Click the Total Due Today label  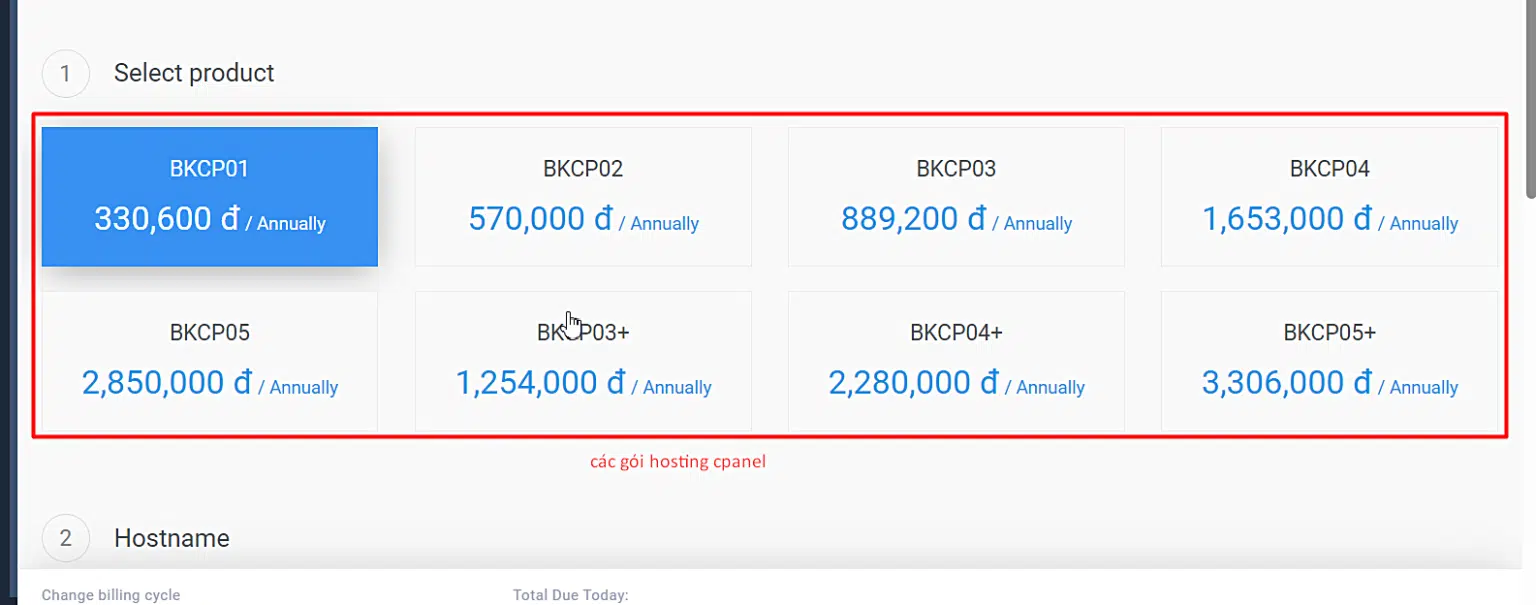[570, 595]
